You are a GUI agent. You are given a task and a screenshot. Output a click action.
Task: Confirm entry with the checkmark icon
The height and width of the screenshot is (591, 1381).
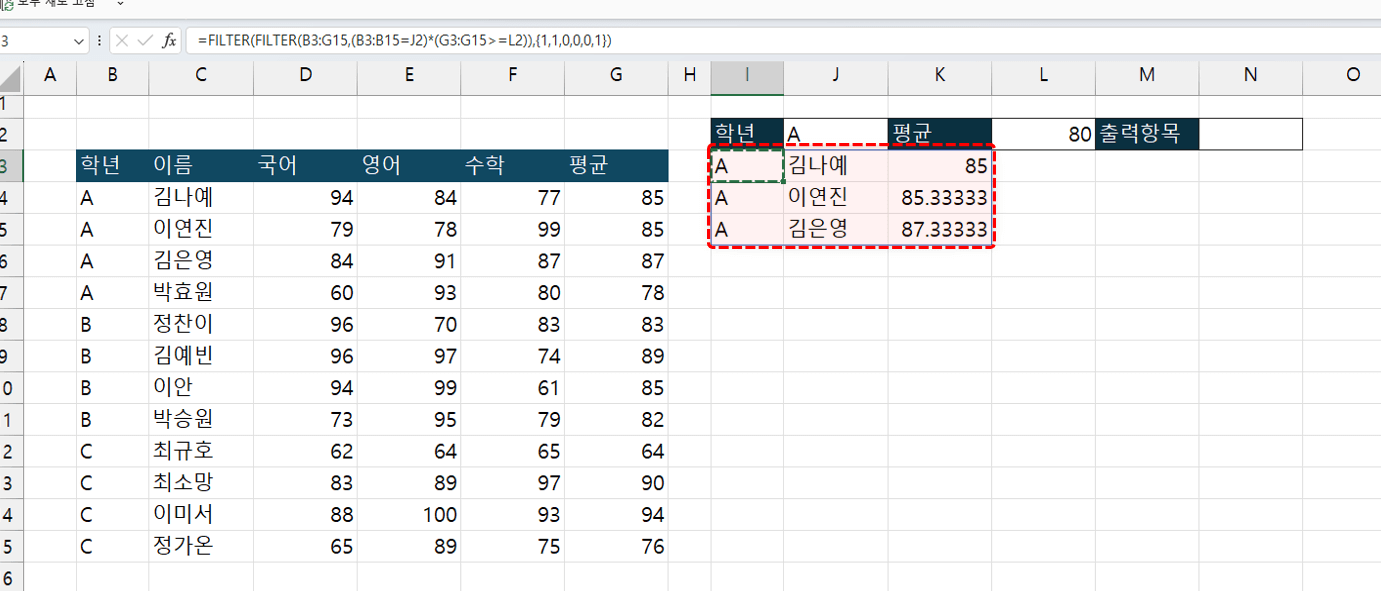pos(146,41)
